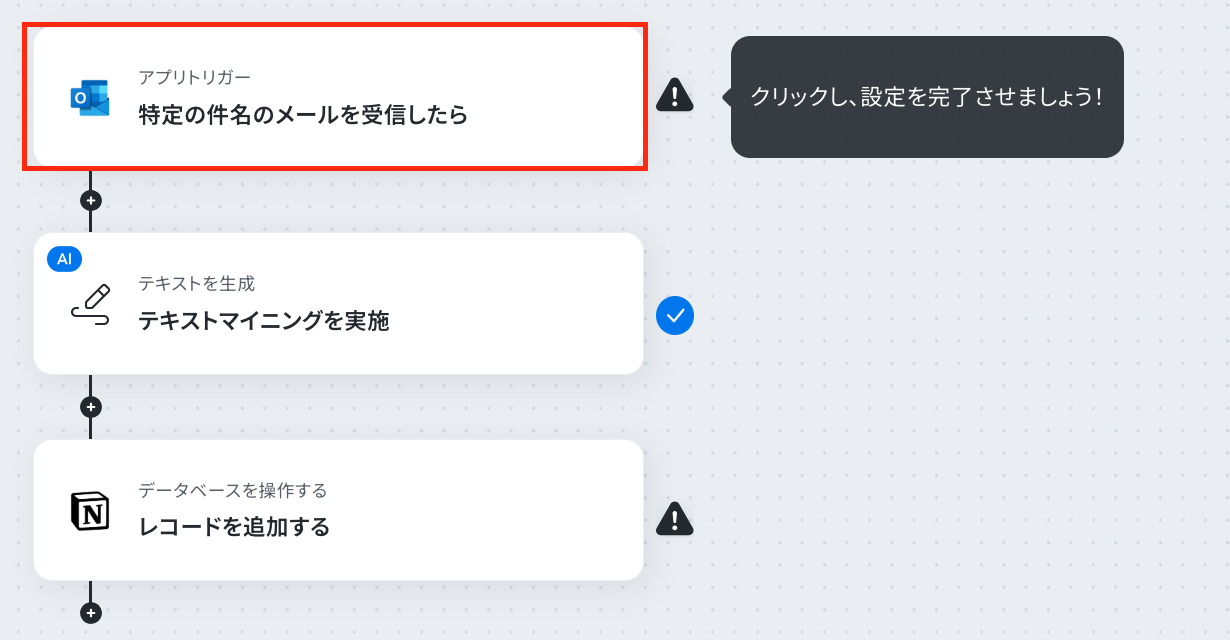The width and height of the screenshot is (1230, 640).
Task: Click warning icon beside レコードを追加する step
Action: 675,518
